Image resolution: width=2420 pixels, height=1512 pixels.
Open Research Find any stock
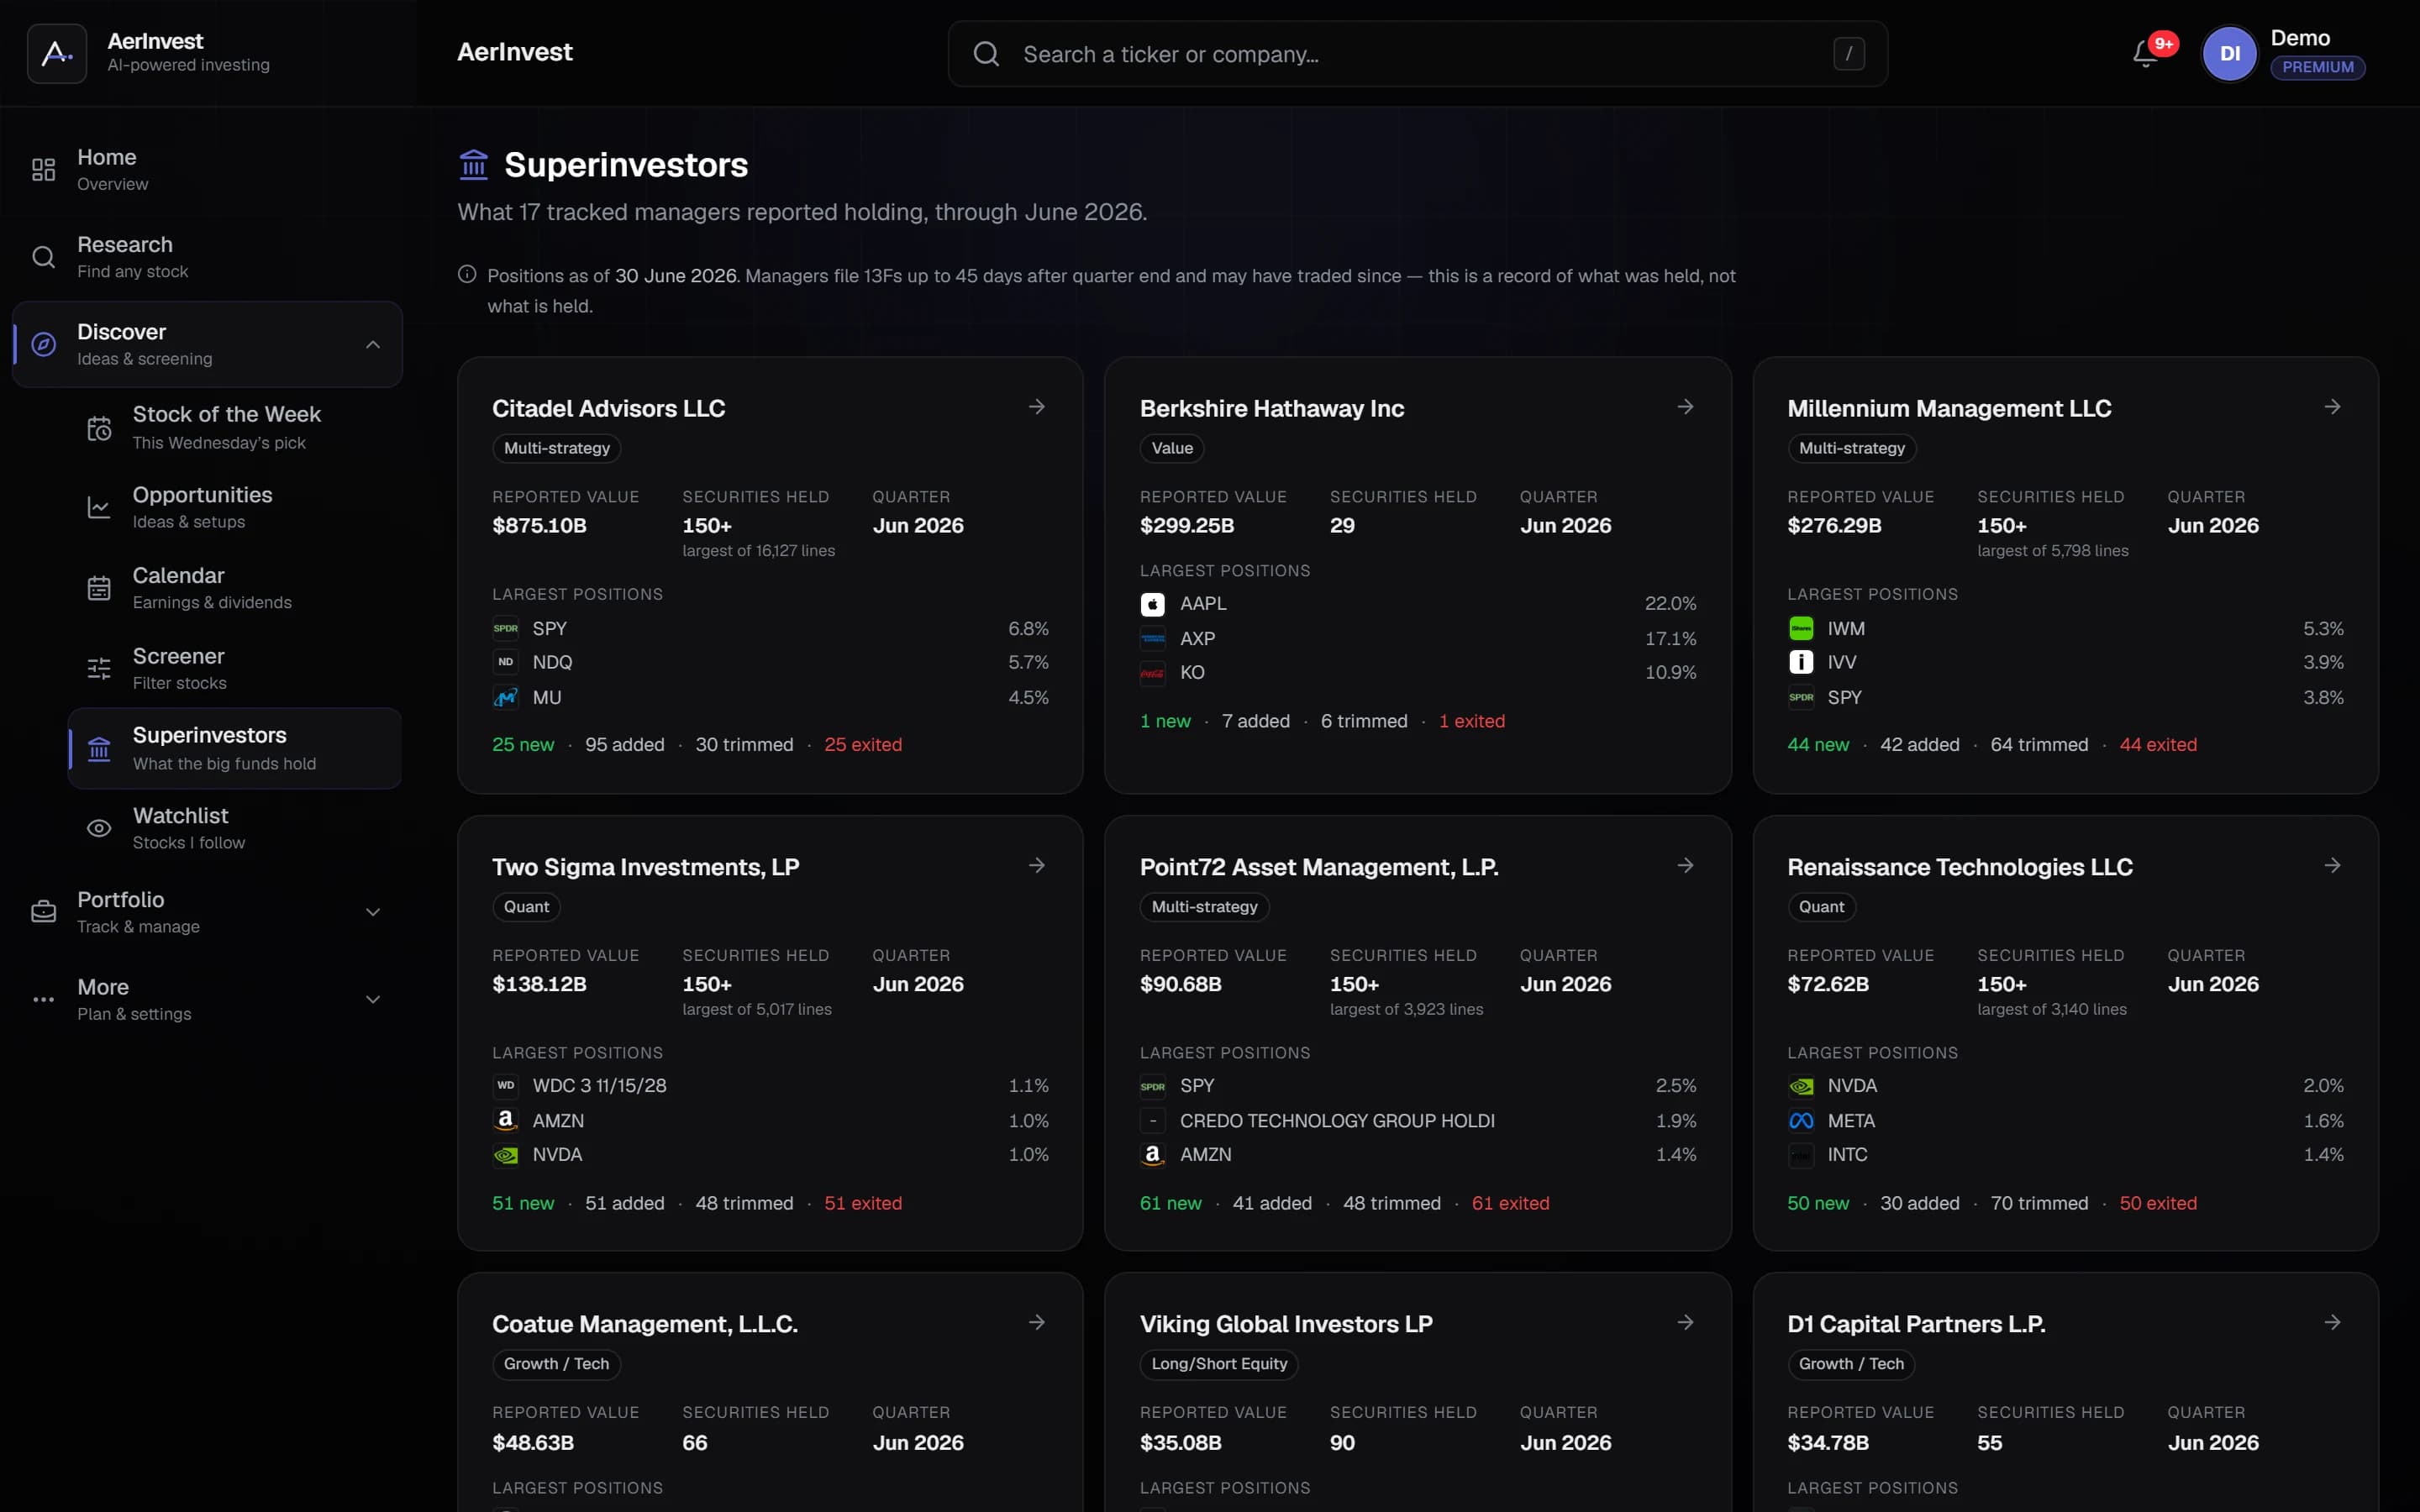(207, 257)
